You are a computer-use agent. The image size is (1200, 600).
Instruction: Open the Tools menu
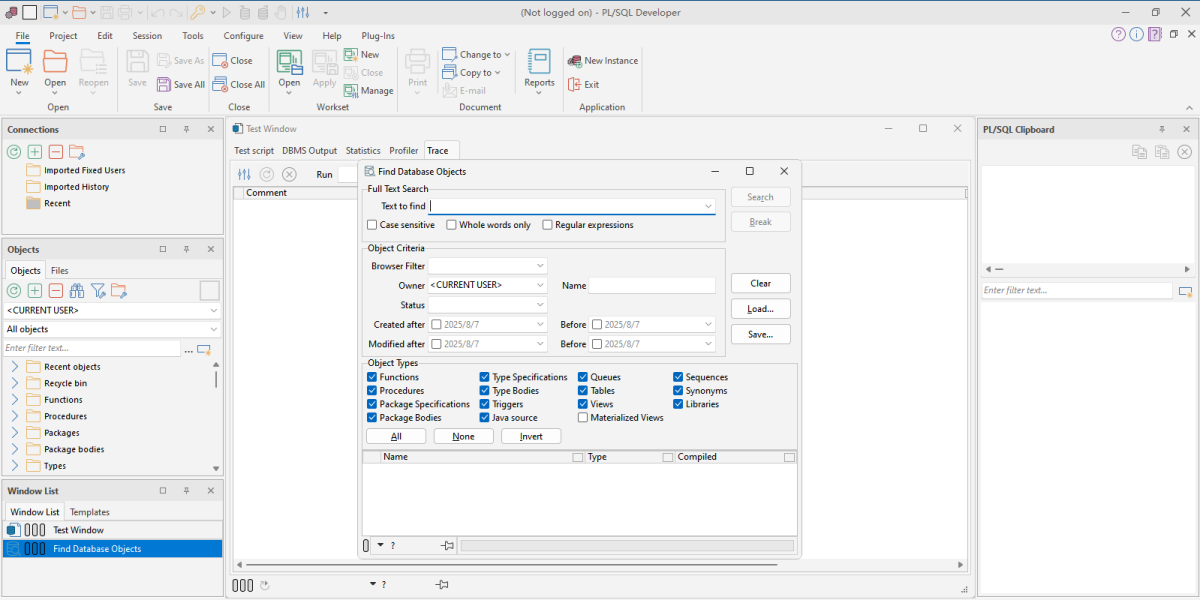(x=193, y=36)
